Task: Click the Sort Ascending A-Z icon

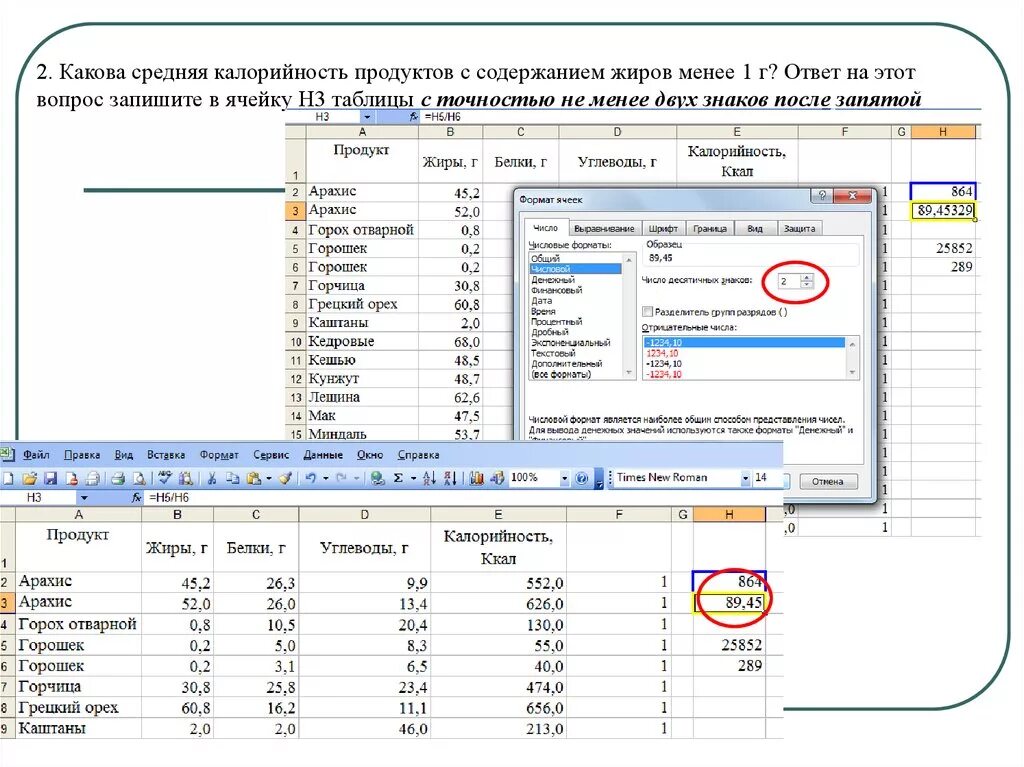Action: pos(429,478)
